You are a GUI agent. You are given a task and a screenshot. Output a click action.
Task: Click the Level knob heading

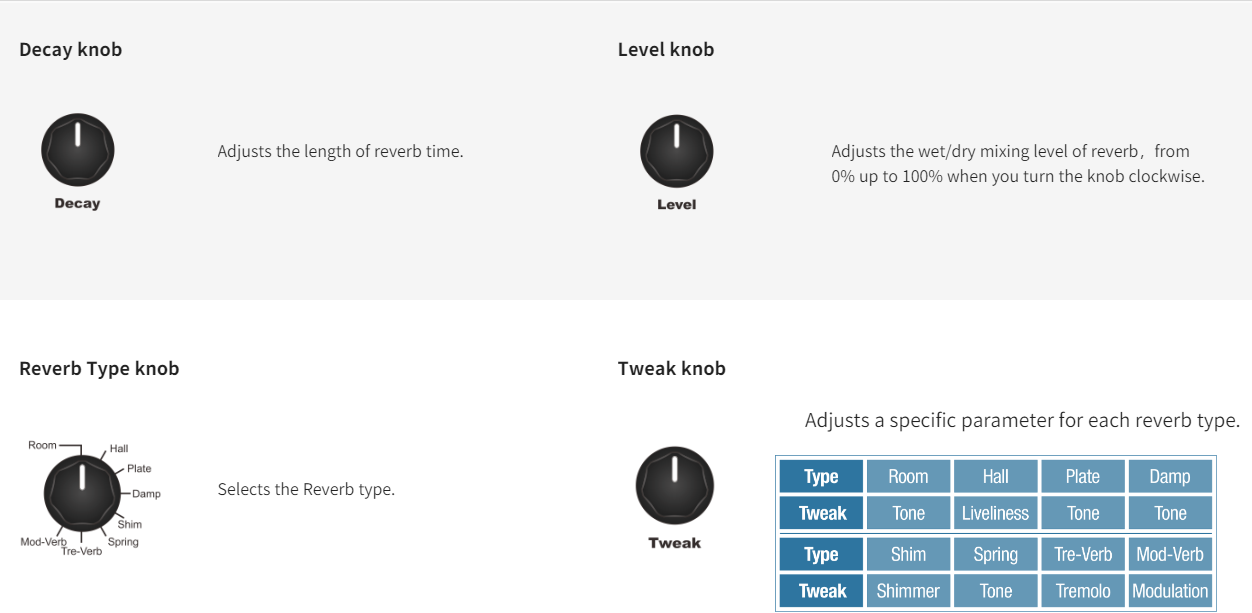666,49
